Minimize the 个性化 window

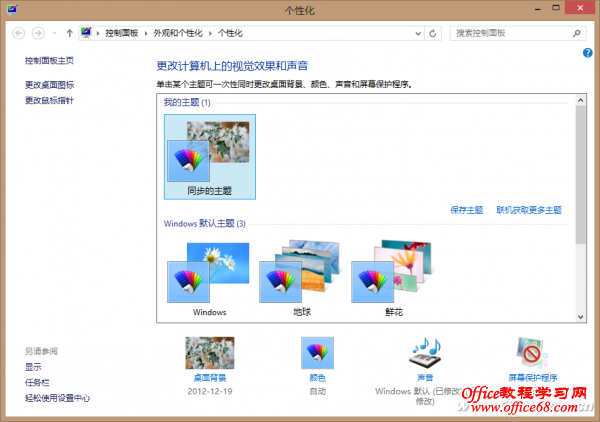[x=538, y=8]
